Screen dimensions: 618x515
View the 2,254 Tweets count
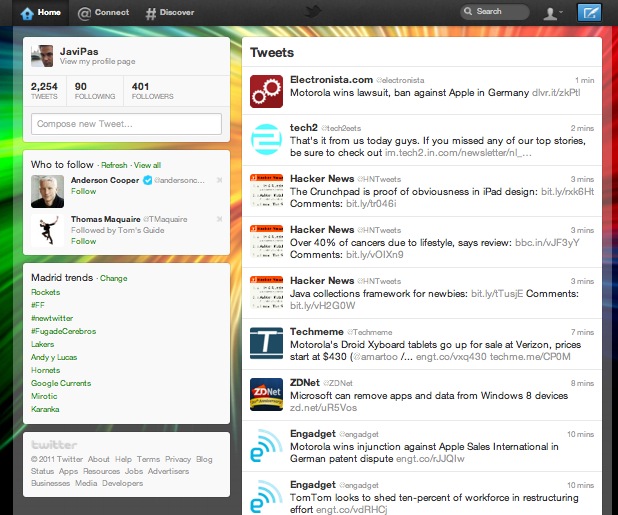(44, 91)
